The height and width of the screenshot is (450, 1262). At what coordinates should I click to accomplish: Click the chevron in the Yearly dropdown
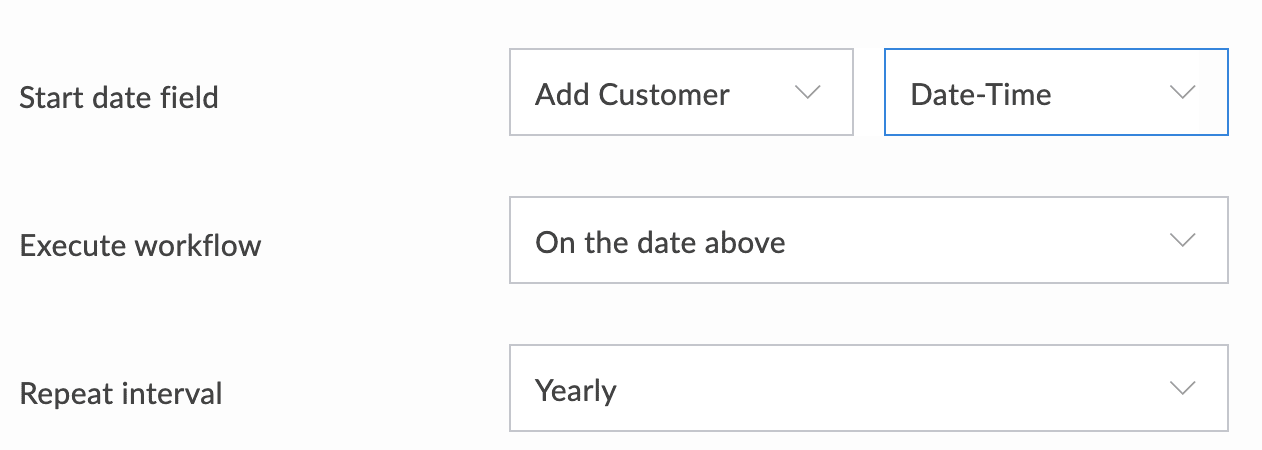(x=1182, y=389)
